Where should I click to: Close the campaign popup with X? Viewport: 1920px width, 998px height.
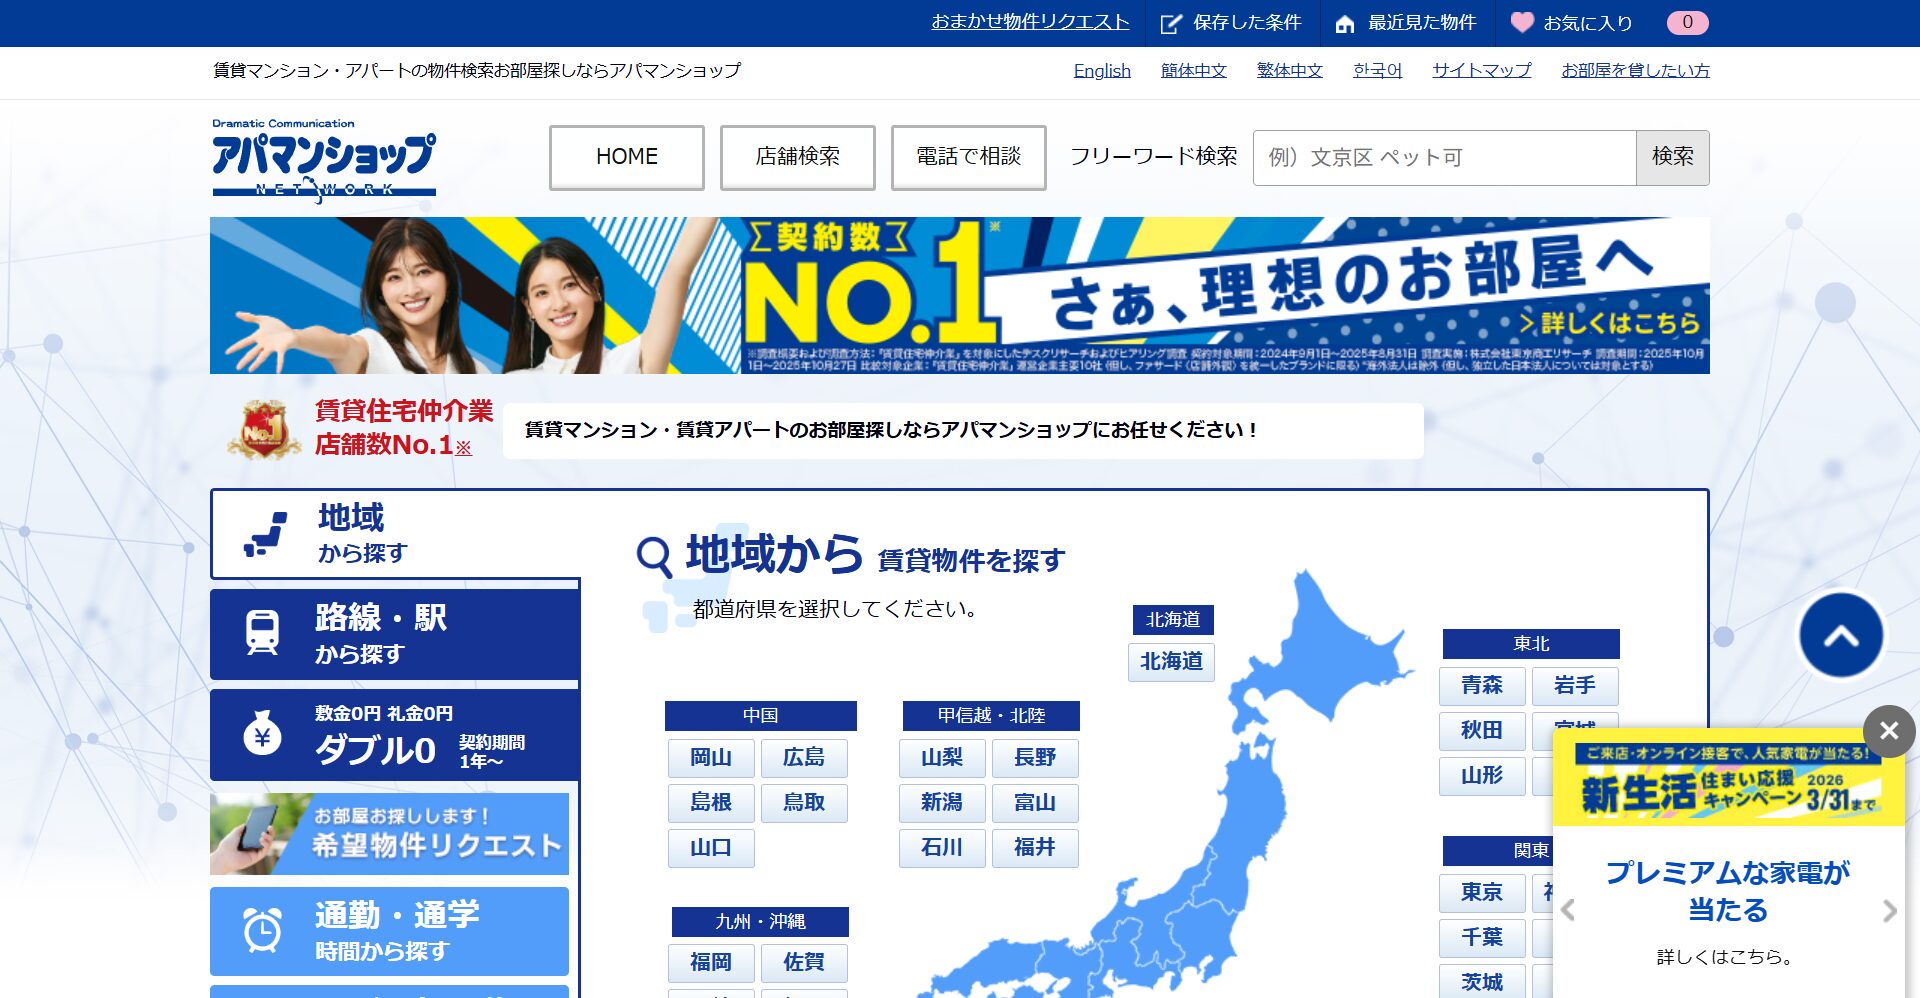pyautogui.click(x=1888, y=731)
